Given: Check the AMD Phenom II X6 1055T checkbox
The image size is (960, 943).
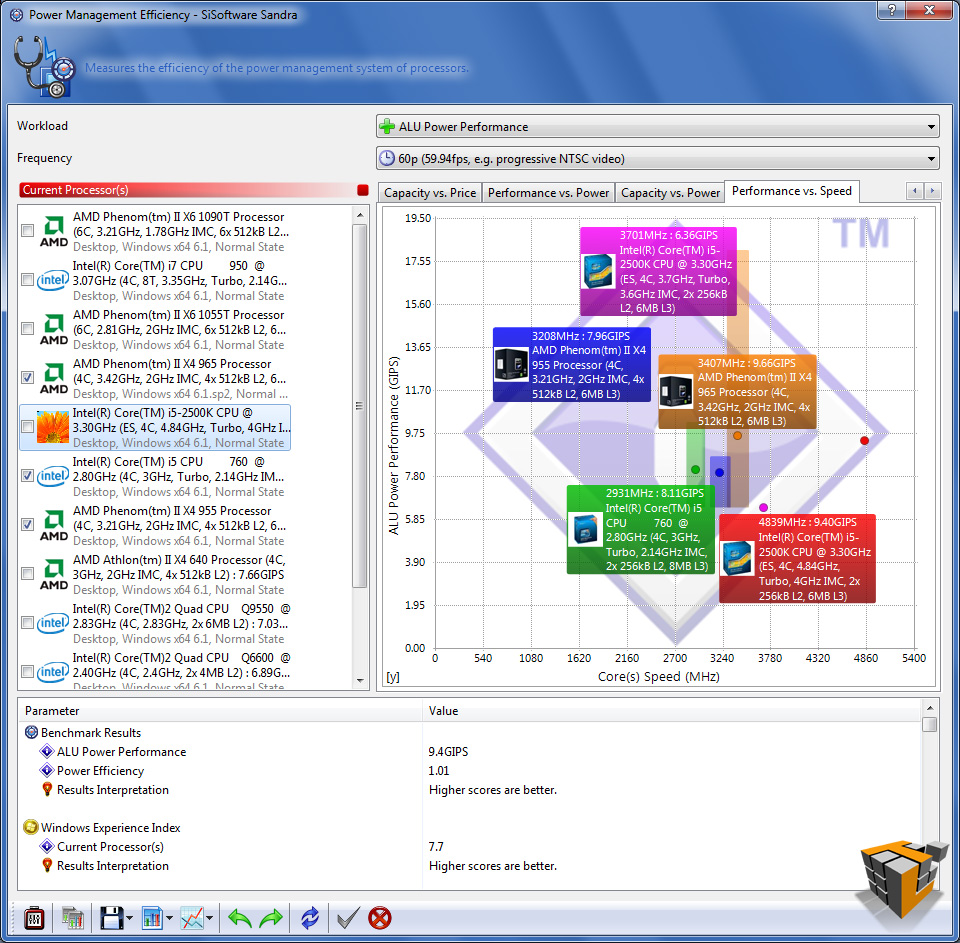Looking at the screenshot, I should point(28,329).
